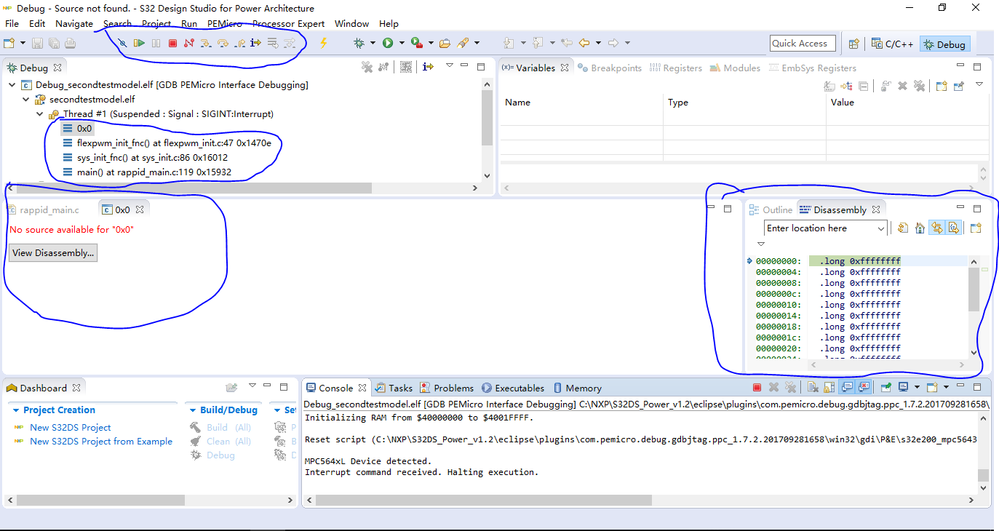Click Clear Console icon
Image resolution: width=999 pixels, height=531 pixels.
[813, 388]
